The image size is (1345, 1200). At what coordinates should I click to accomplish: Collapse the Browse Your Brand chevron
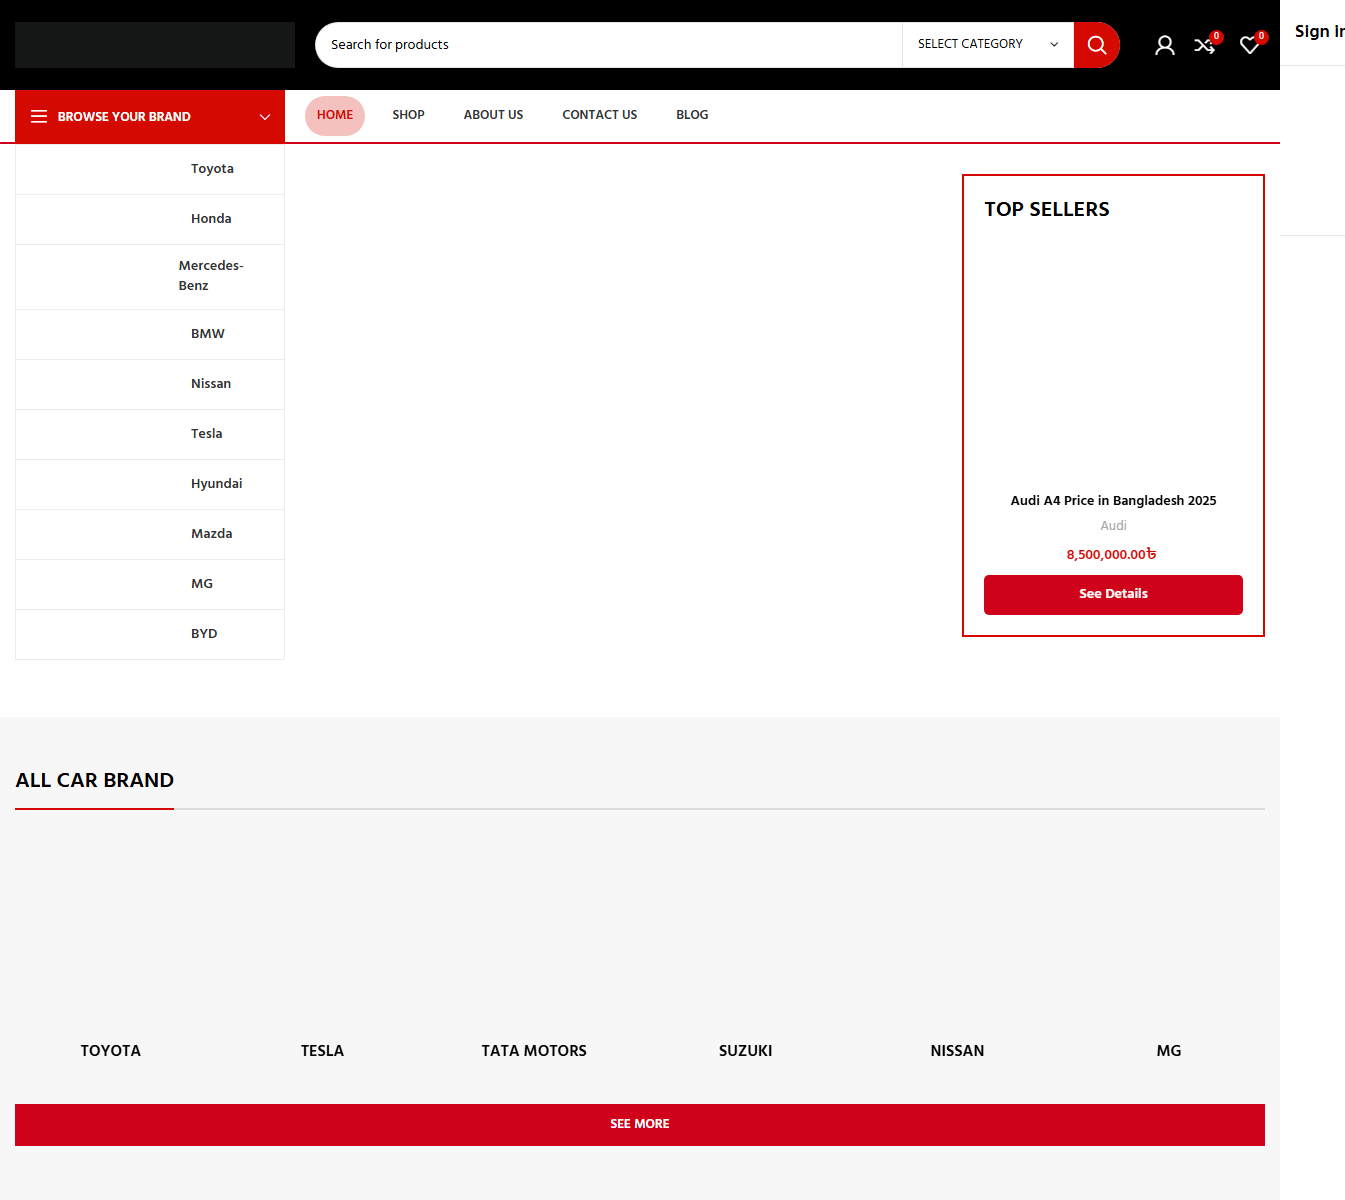click(265, 117)
